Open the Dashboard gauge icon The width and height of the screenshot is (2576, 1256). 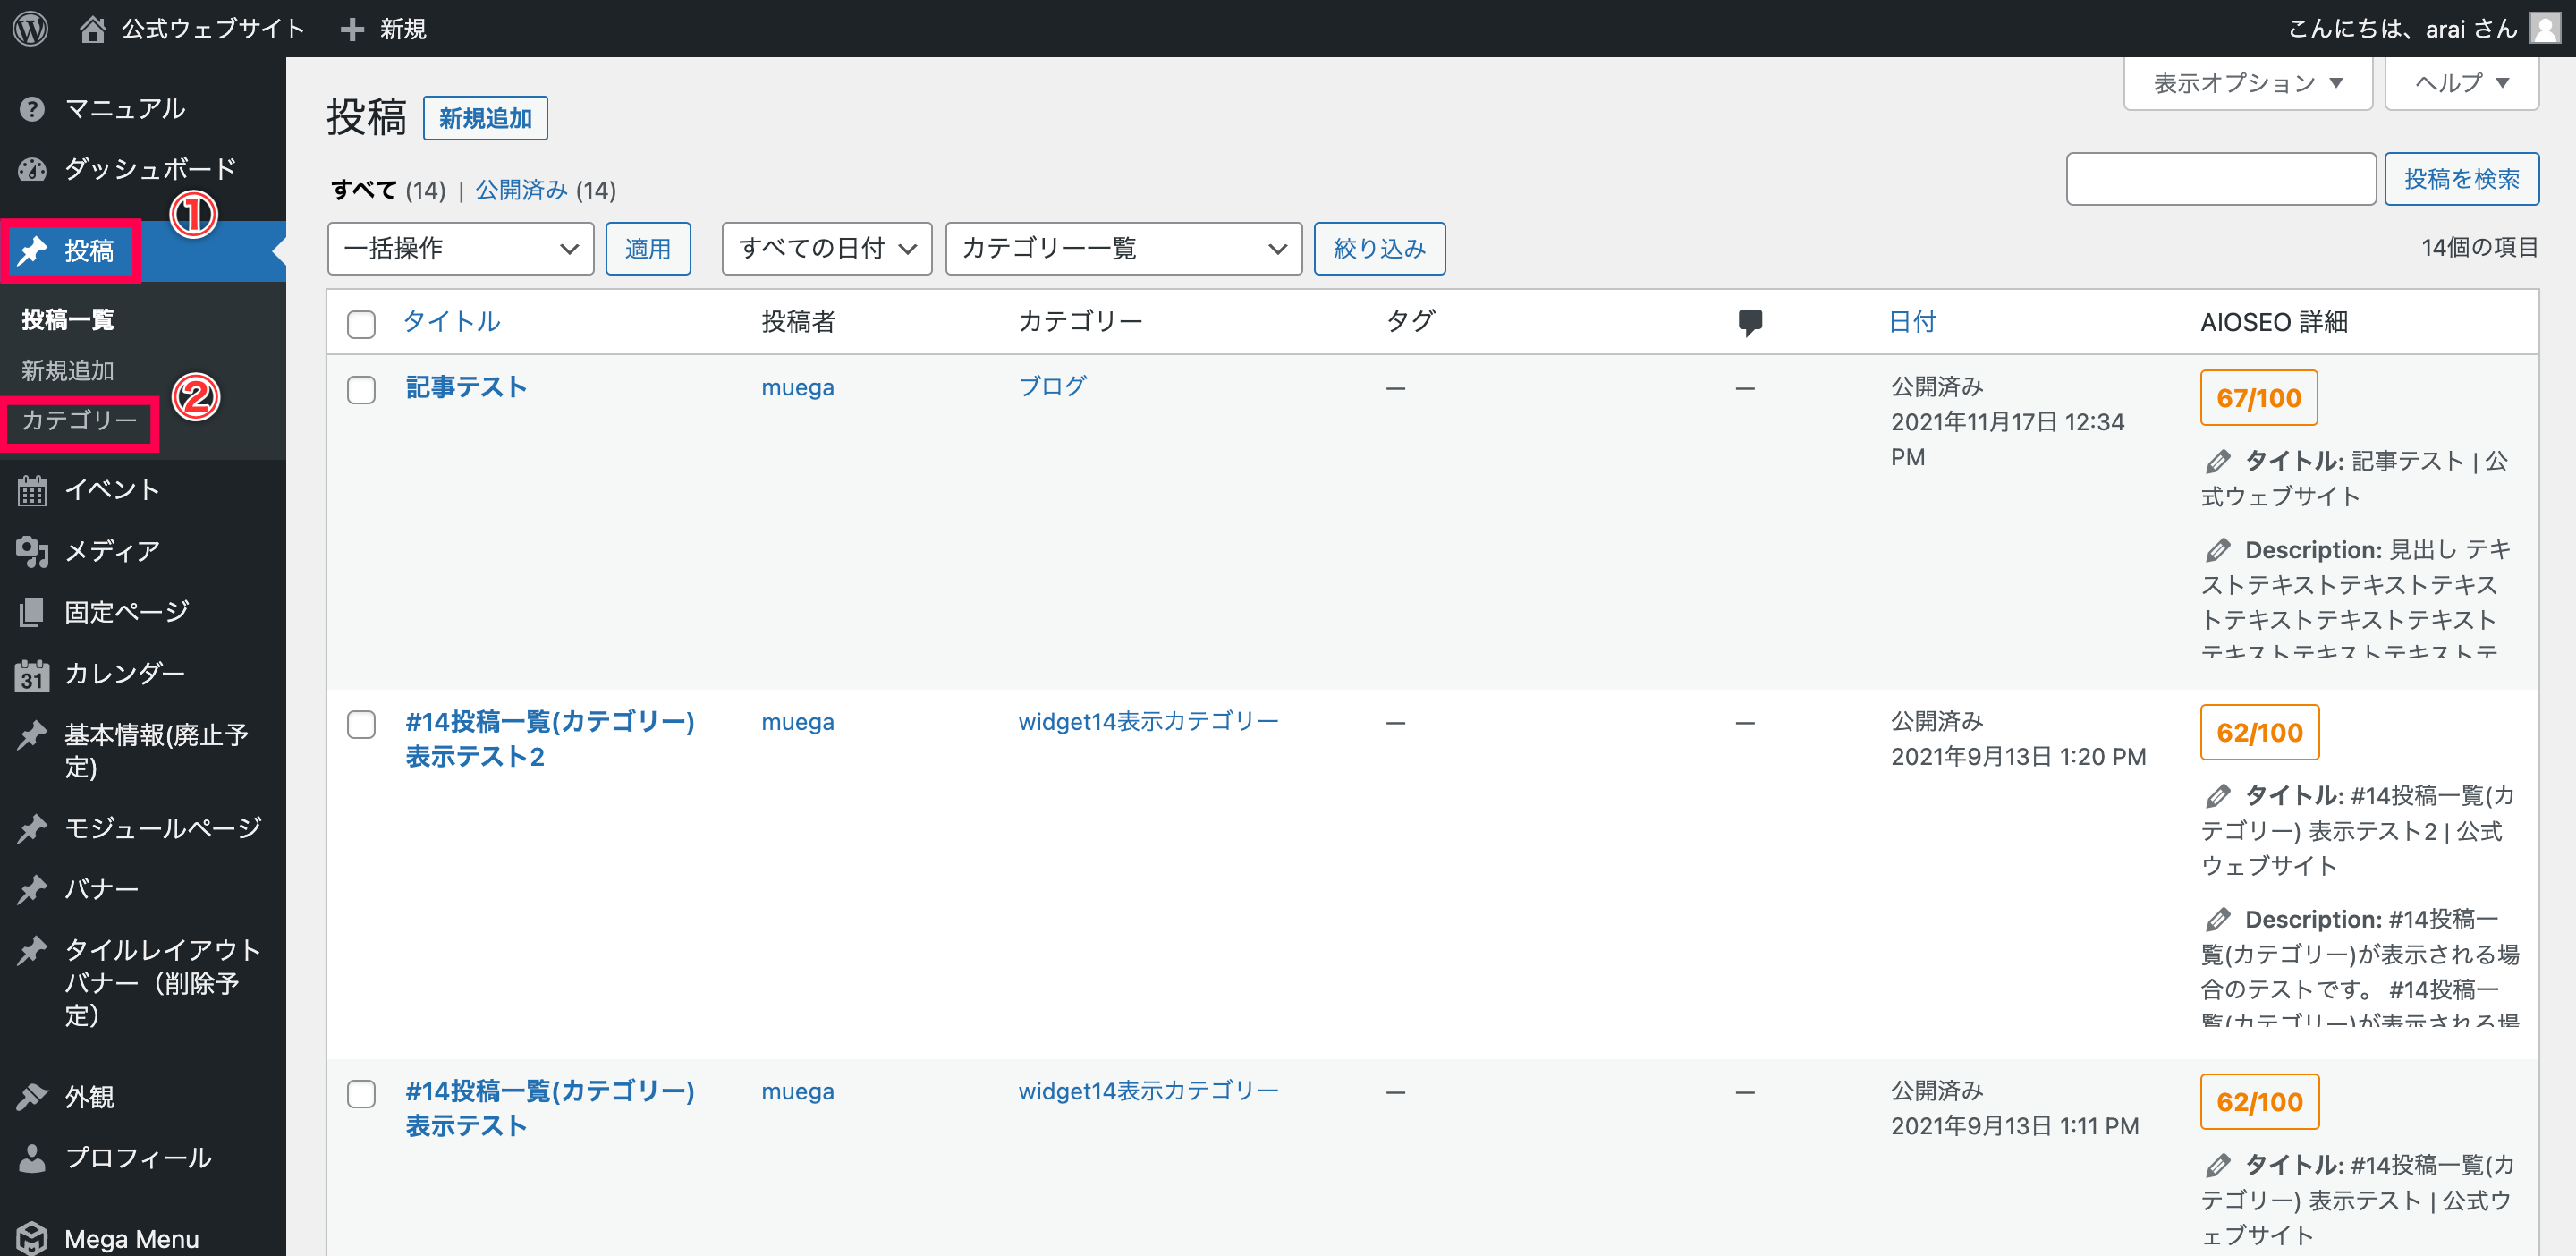(32, 169)
